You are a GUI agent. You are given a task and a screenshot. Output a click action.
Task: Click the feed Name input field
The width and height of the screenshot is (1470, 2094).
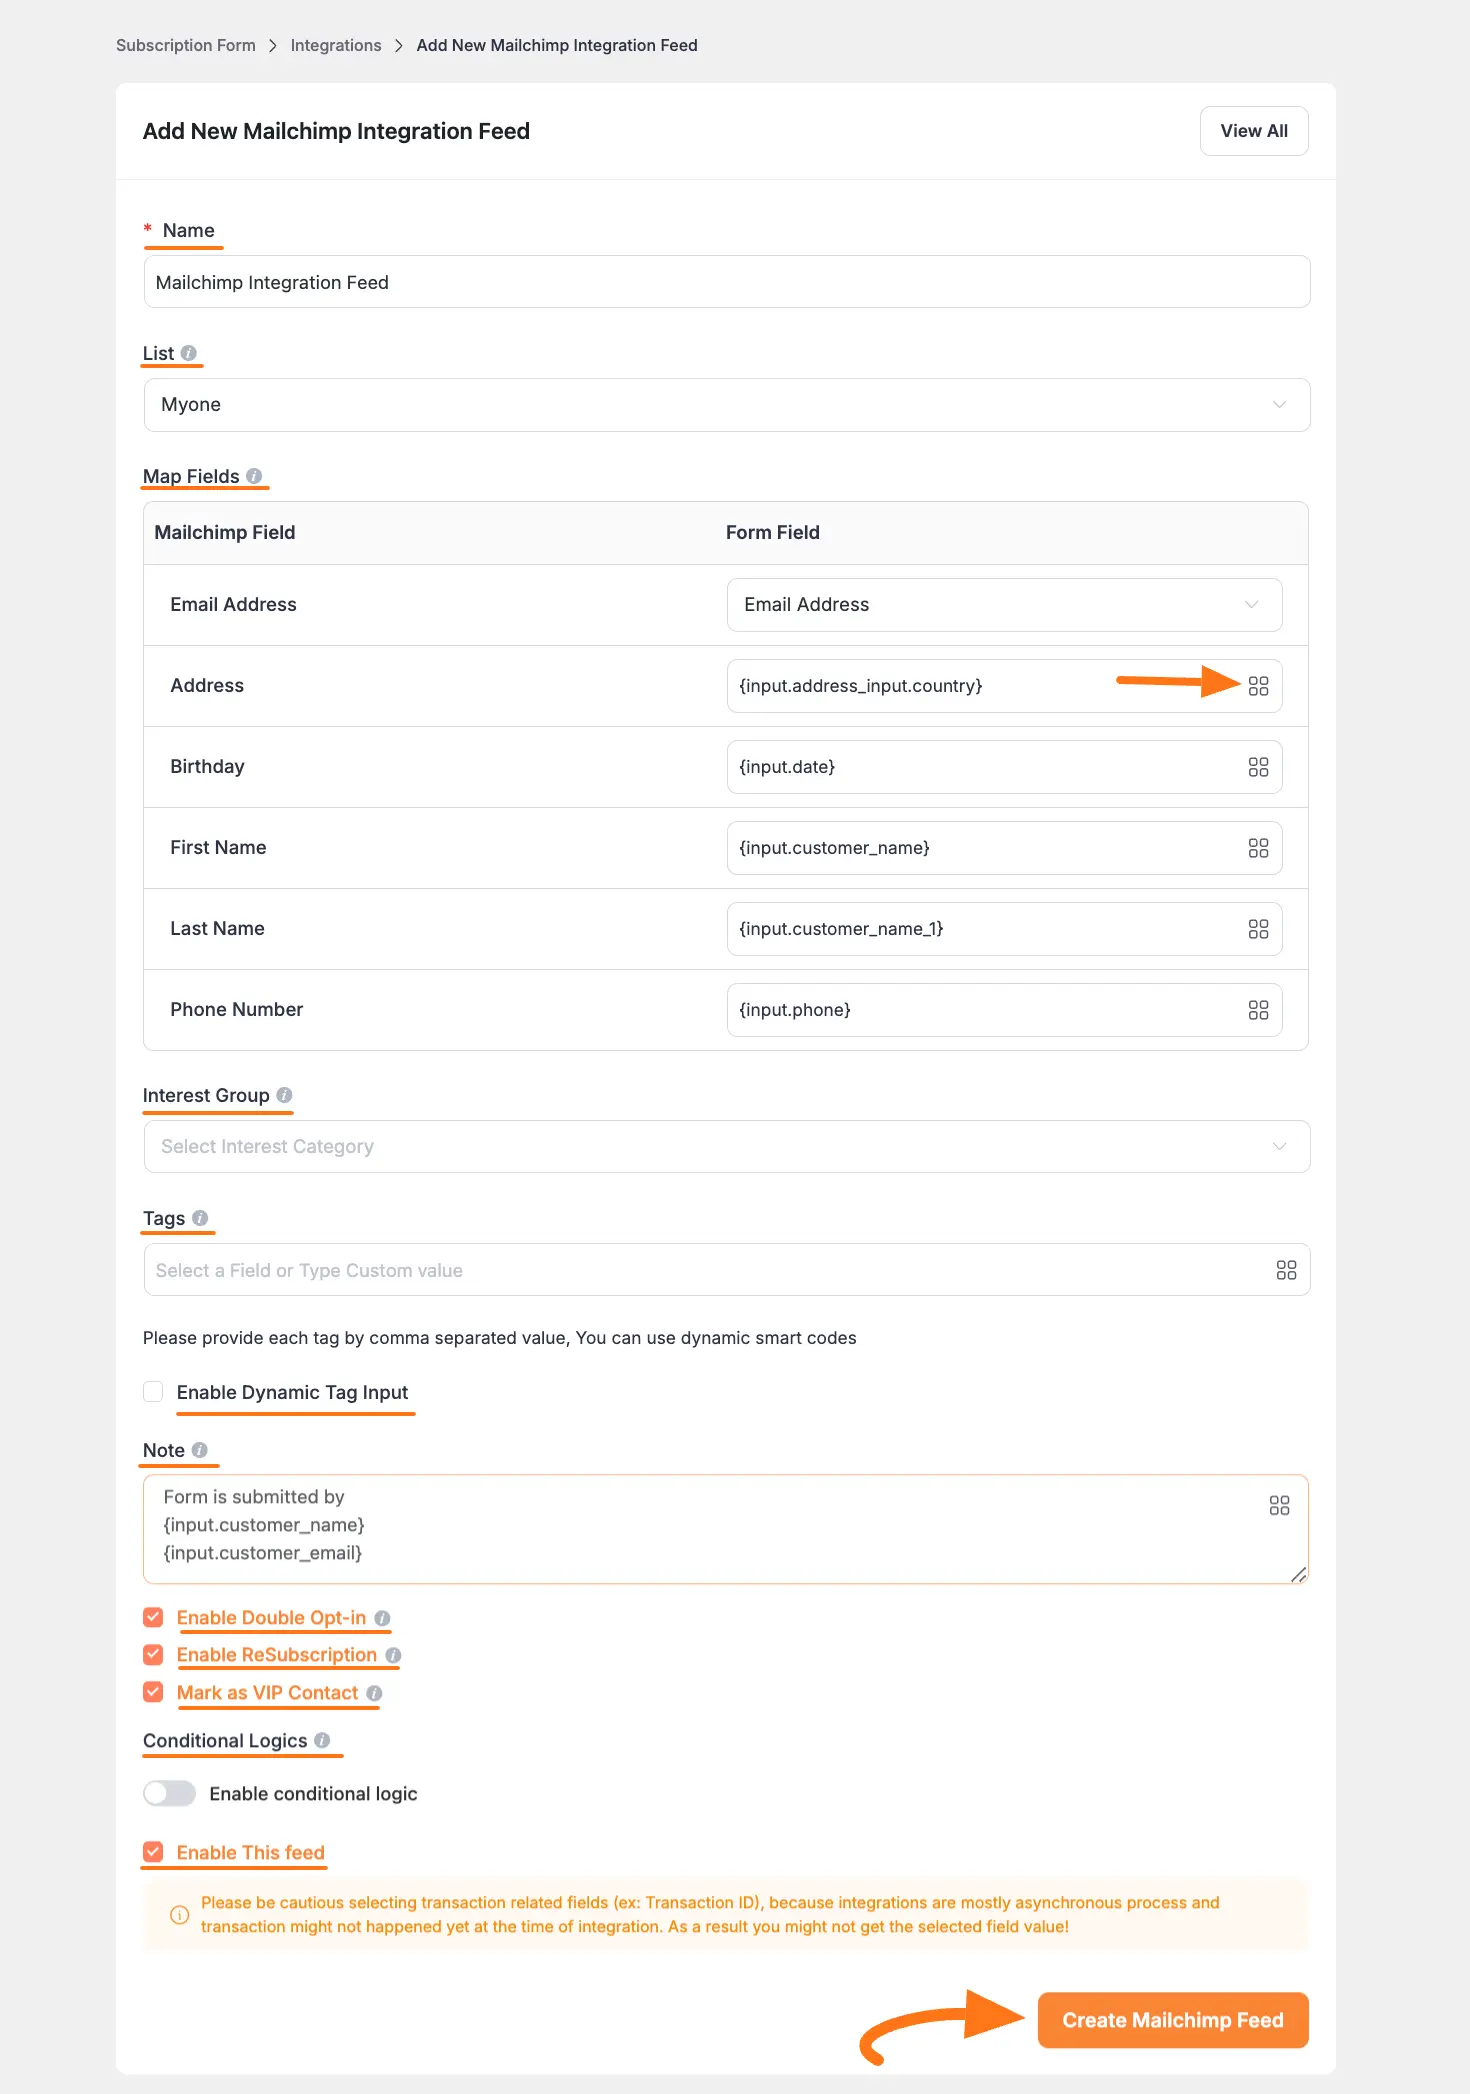click(x=727, y=282)
